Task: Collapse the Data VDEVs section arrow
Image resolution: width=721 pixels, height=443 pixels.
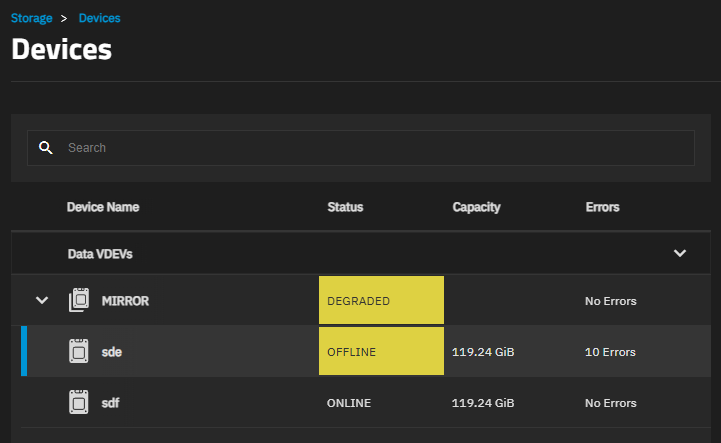Action: [680, 253]
